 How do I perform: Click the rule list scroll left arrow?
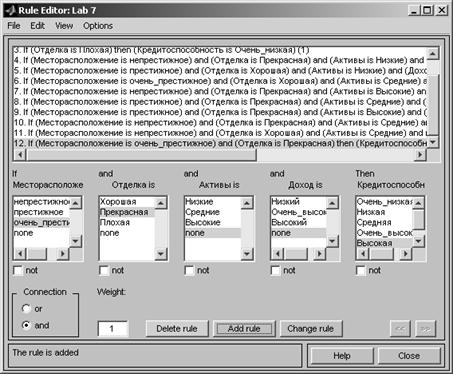(x=20, y=155)
